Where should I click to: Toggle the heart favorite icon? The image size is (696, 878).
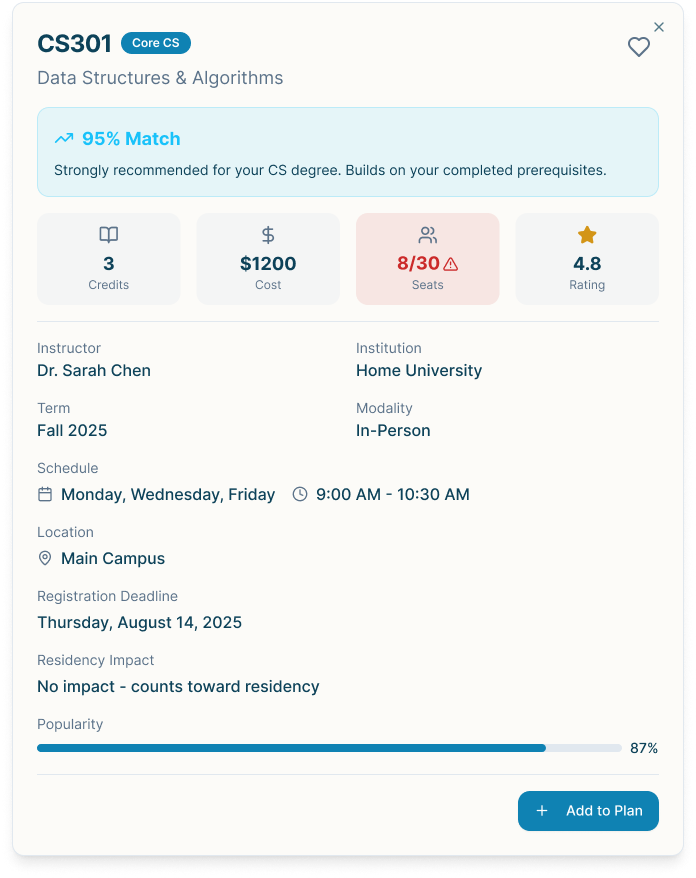[638, 47]
